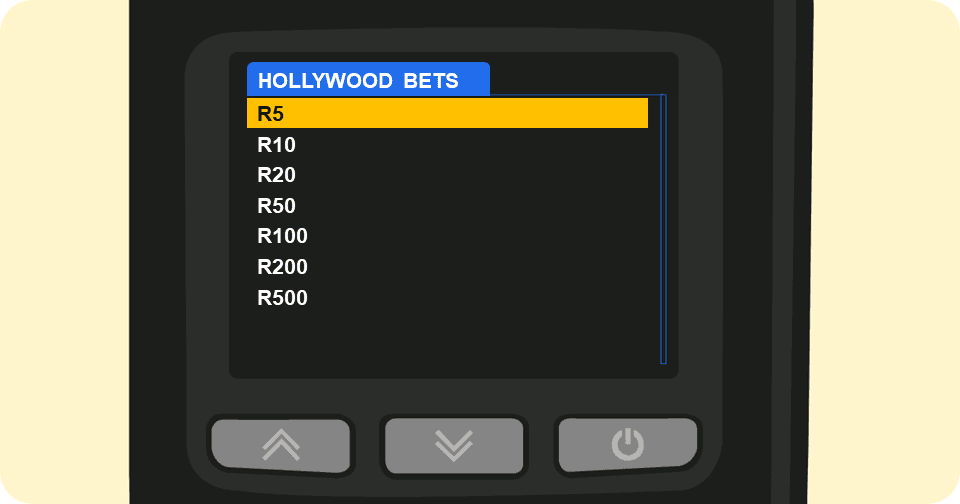Move the selection down one item
This screenshot has height=504, width=960.
(x=454, y=445)
